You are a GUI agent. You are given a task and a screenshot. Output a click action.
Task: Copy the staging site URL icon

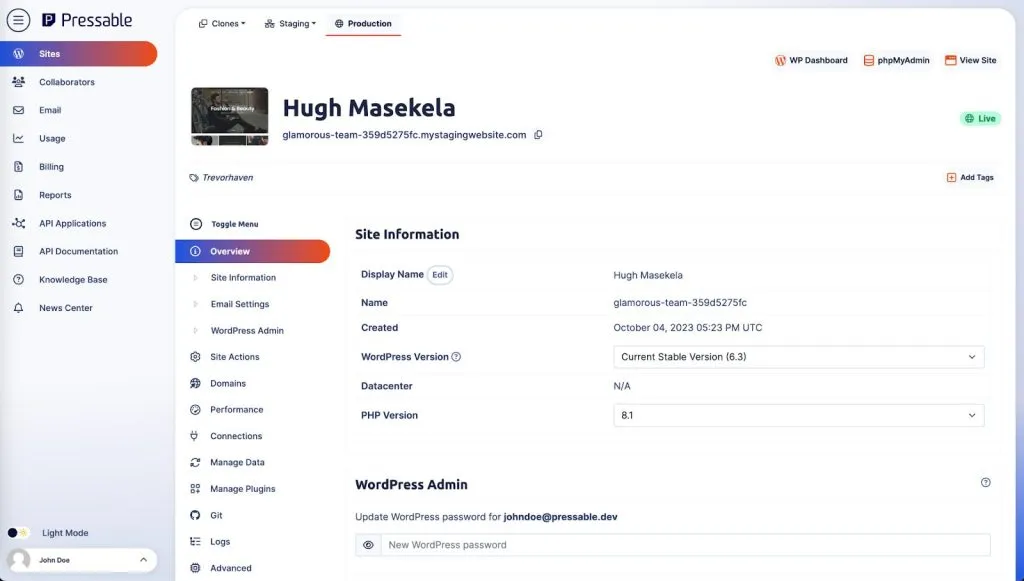(538, 134)
